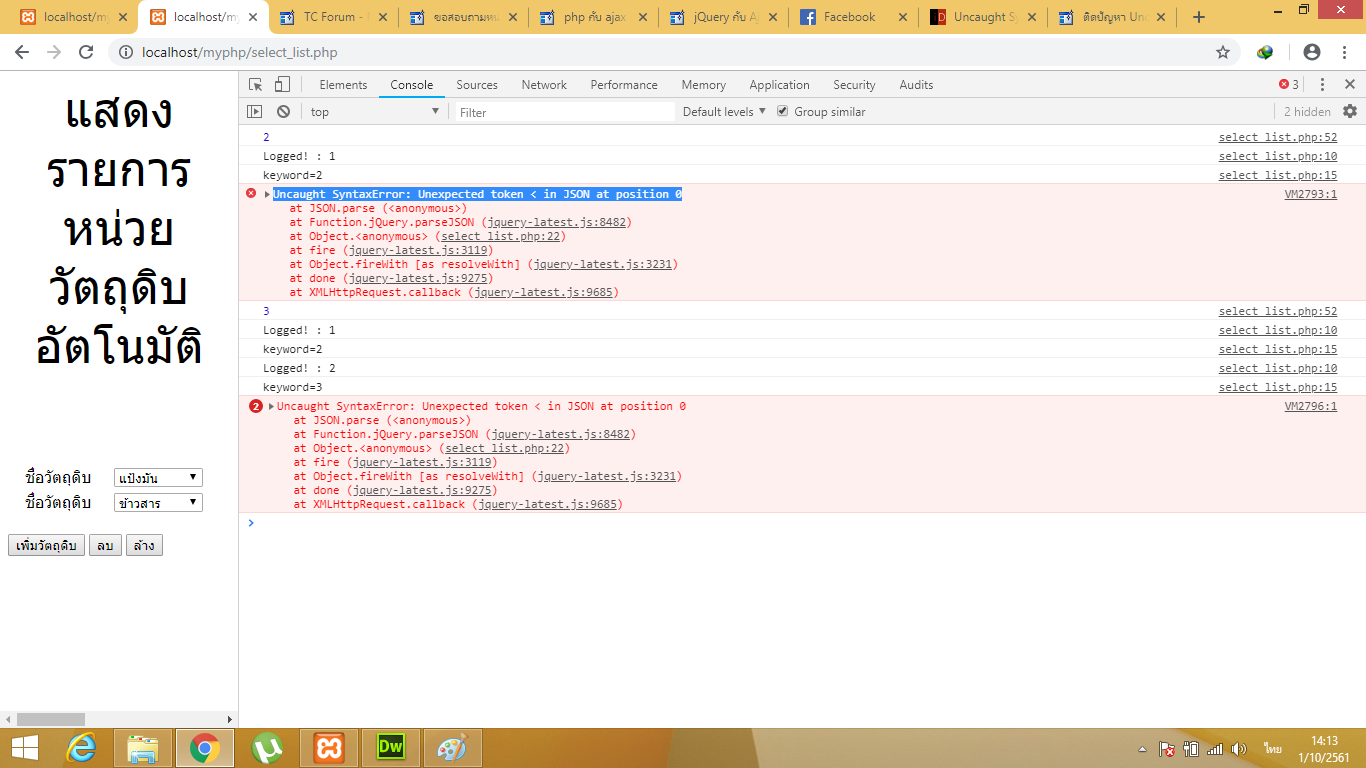Switch to the Audits tab
The image size is (1366, 768).
pos(916,85)
